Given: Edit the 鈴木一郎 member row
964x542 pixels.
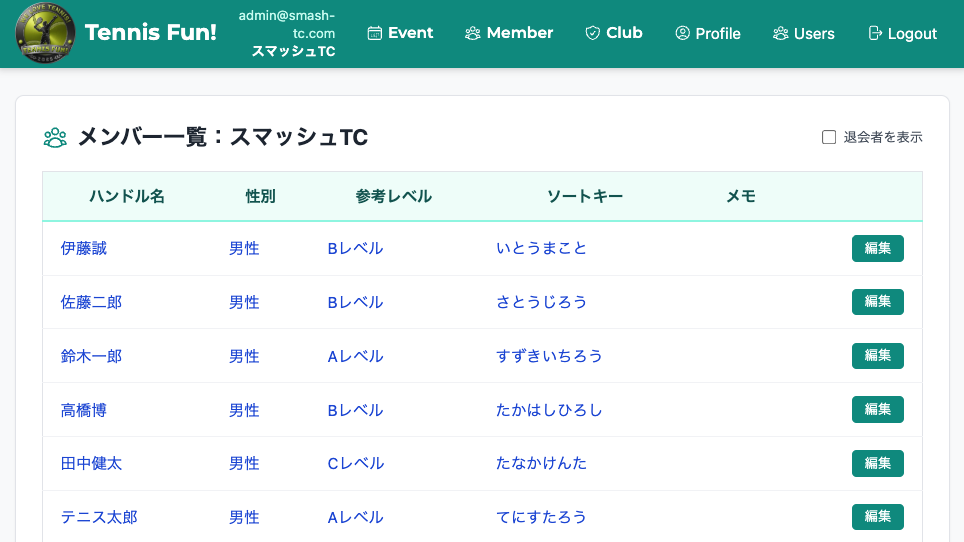Looking at the screenshot, I should pyautogui.click(x=877, y=356).
